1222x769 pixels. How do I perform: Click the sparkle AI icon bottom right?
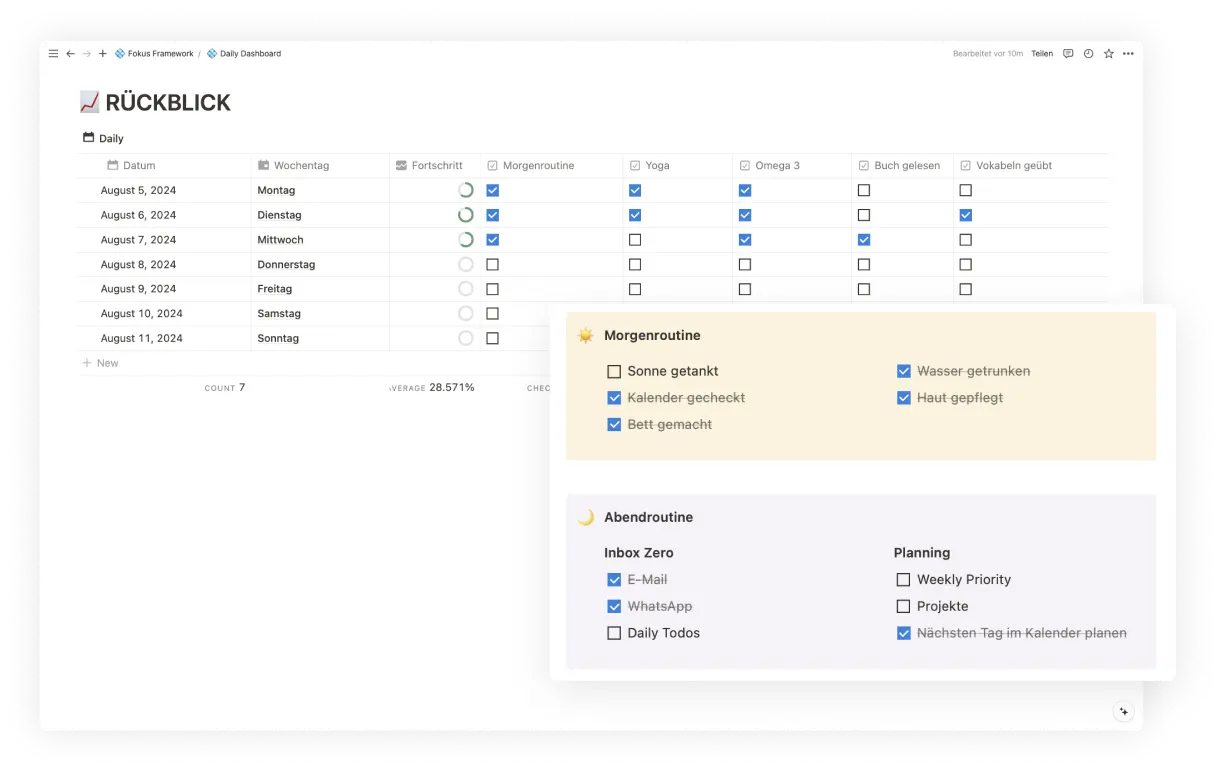1123,712
